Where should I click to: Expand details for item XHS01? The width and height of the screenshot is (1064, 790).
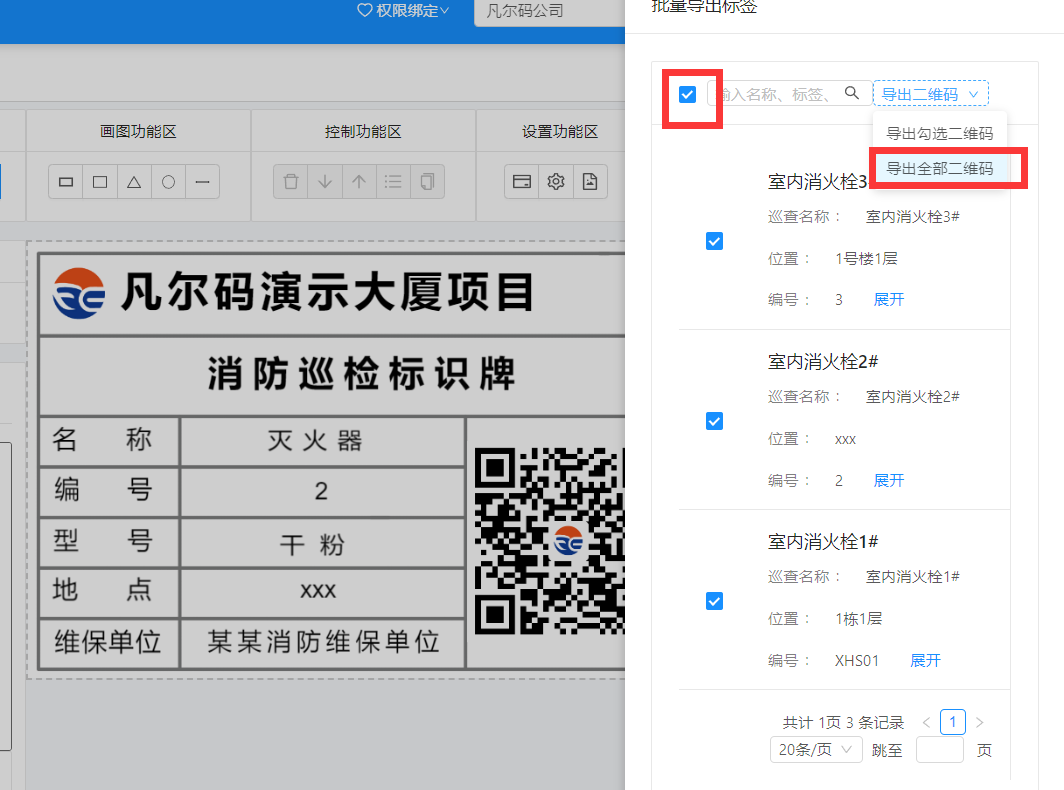point(925,660)
